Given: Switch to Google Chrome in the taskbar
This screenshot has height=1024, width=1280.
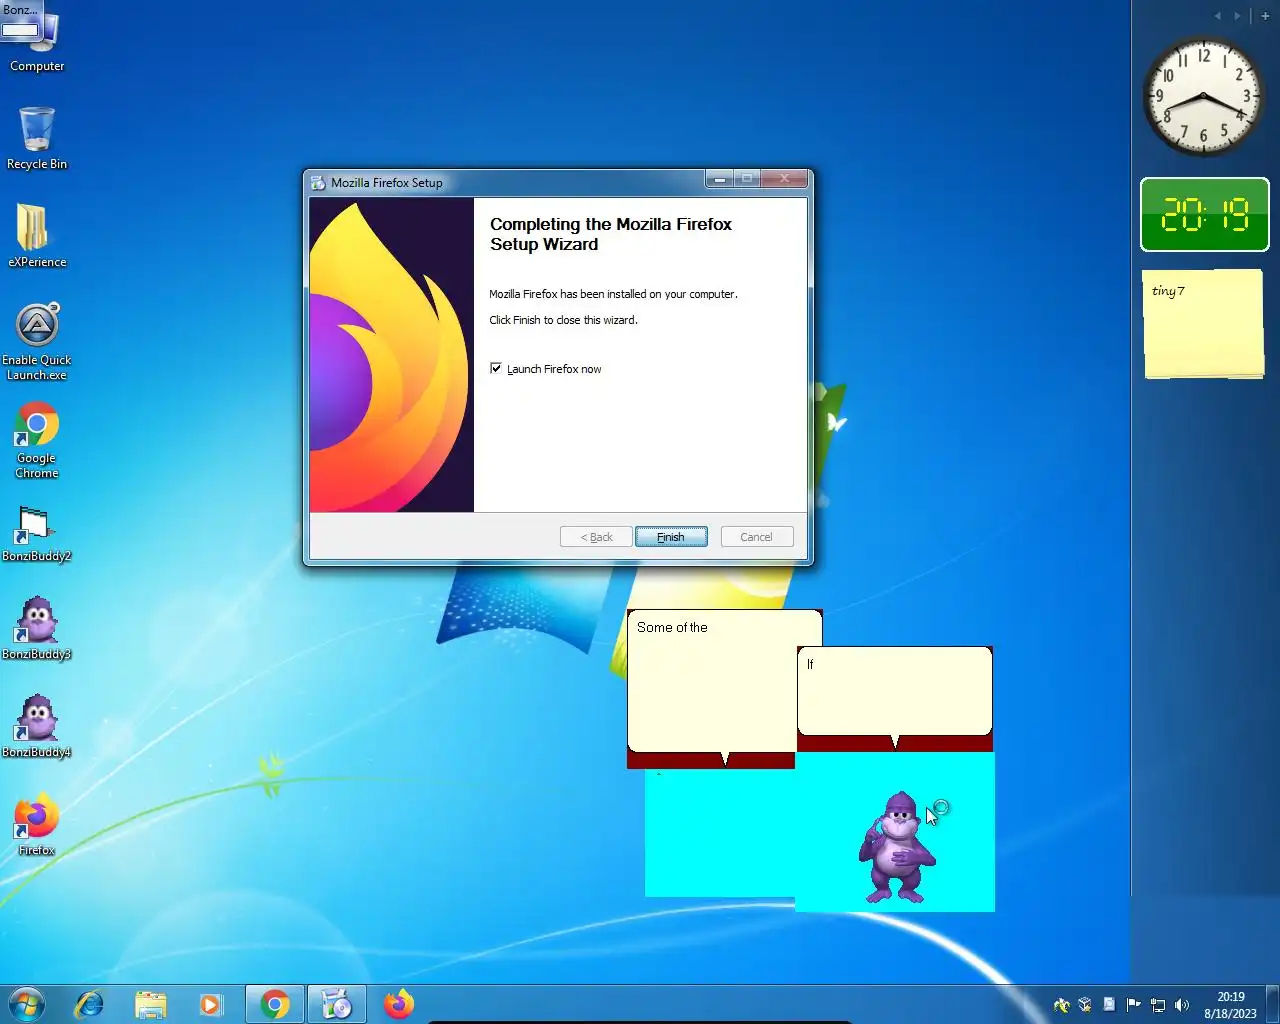Looking at the screenshot, I should click(275, 1004).
